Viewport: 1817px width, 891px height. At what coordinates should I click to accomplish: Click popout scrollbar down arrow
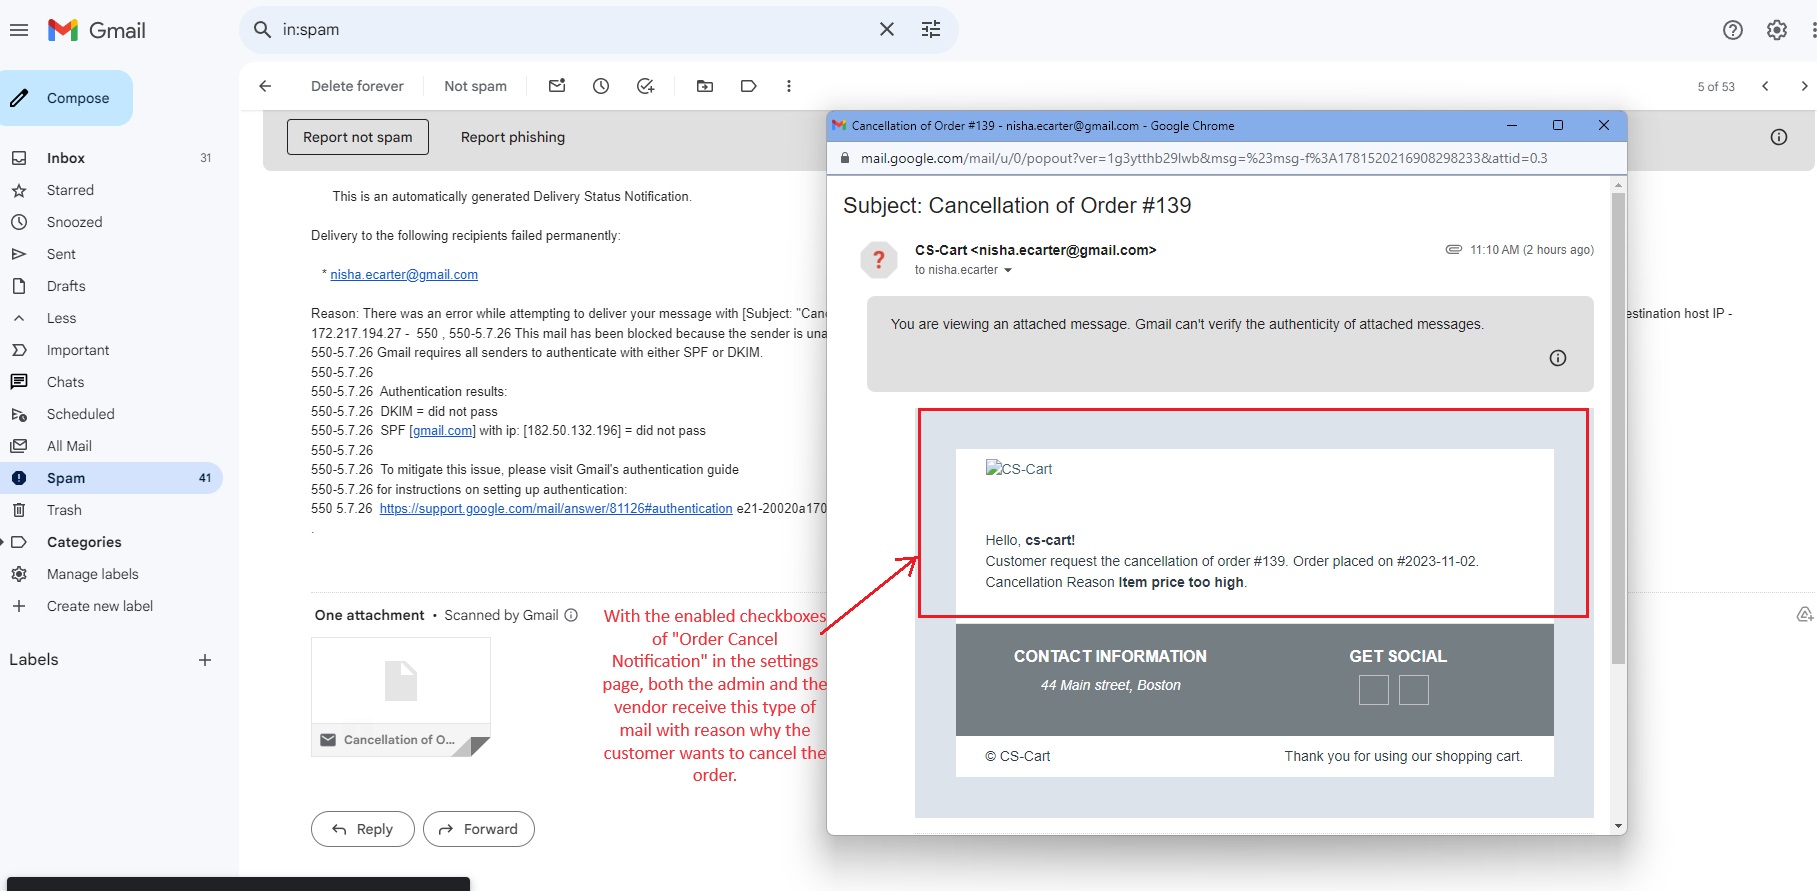point(1618,826)
